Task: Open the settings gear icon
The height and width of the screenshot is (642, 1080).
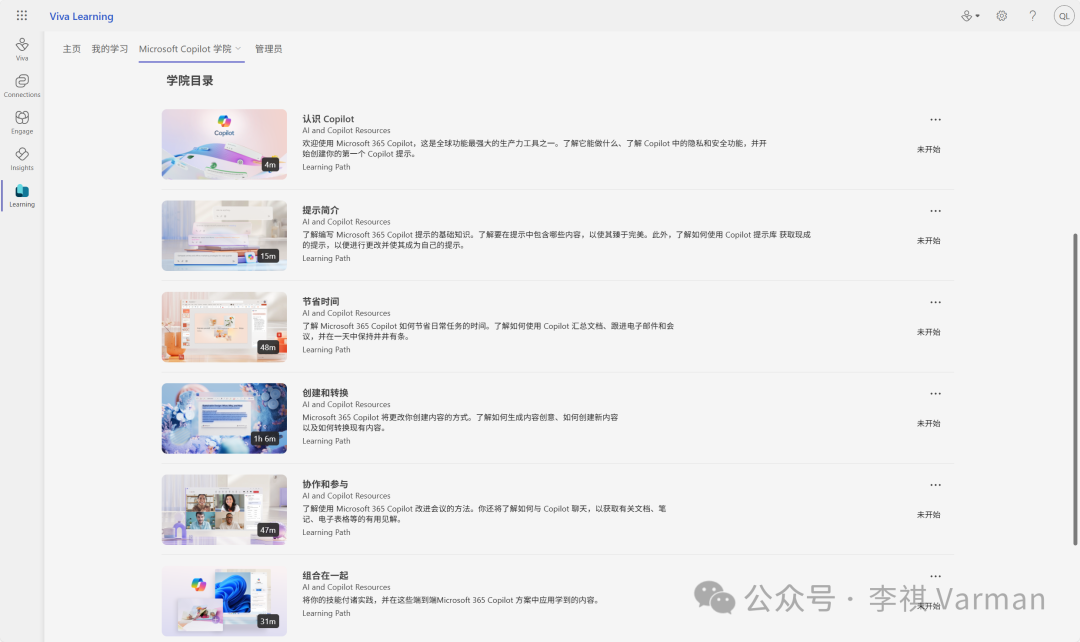Action: tap(1001, 16)
